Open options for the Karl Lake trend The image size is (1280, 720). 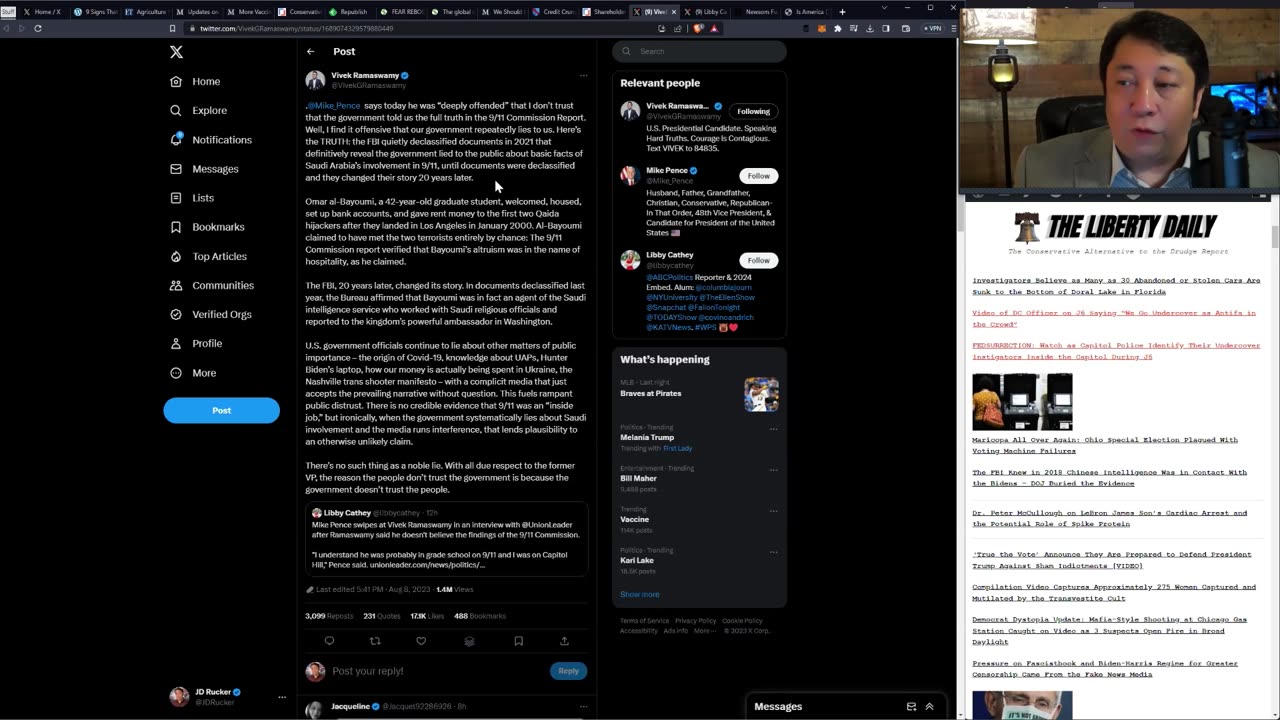[773, 551]
